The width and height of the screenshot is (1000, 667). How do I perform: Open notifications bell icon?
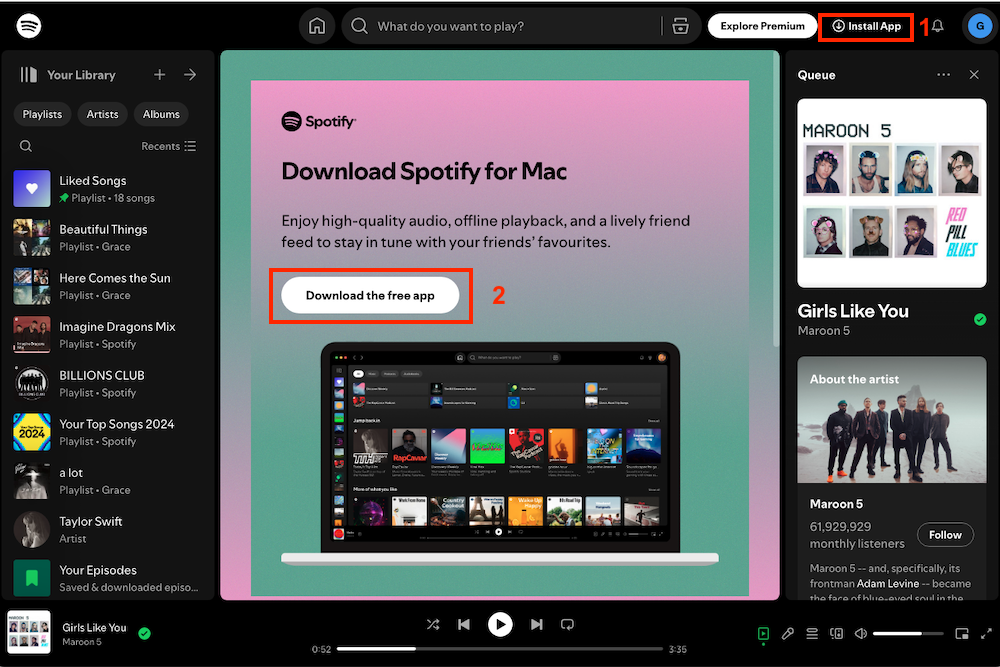(x=938, y=26)
